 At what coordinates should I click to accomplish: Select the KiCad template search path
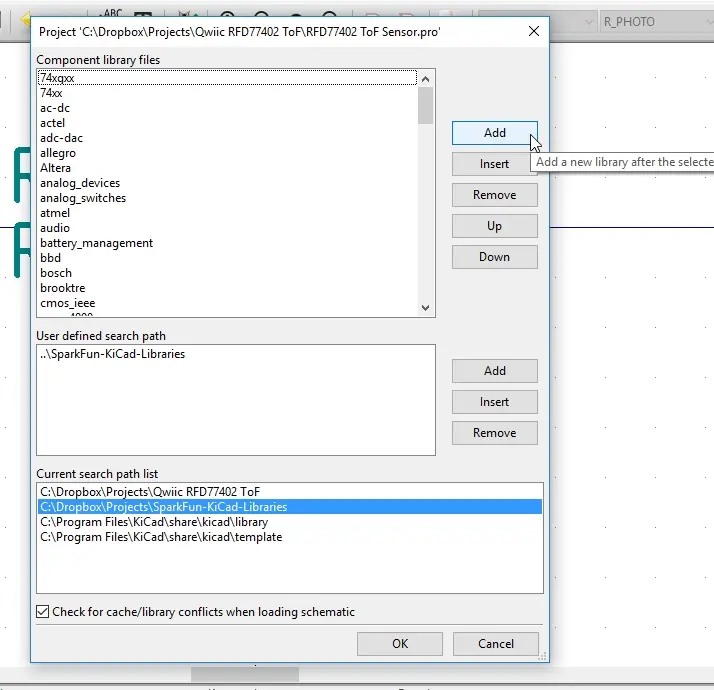coord(161,537)
